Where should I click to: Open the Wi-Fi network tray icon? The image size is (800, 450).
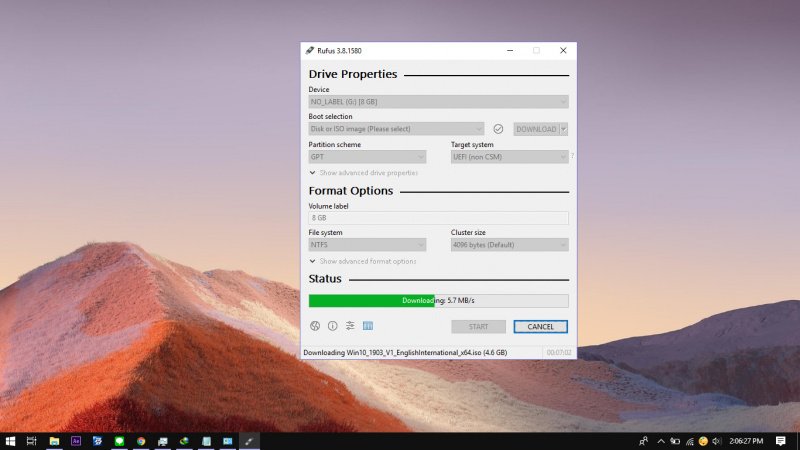pyautogui.click(x=689, y=441)
